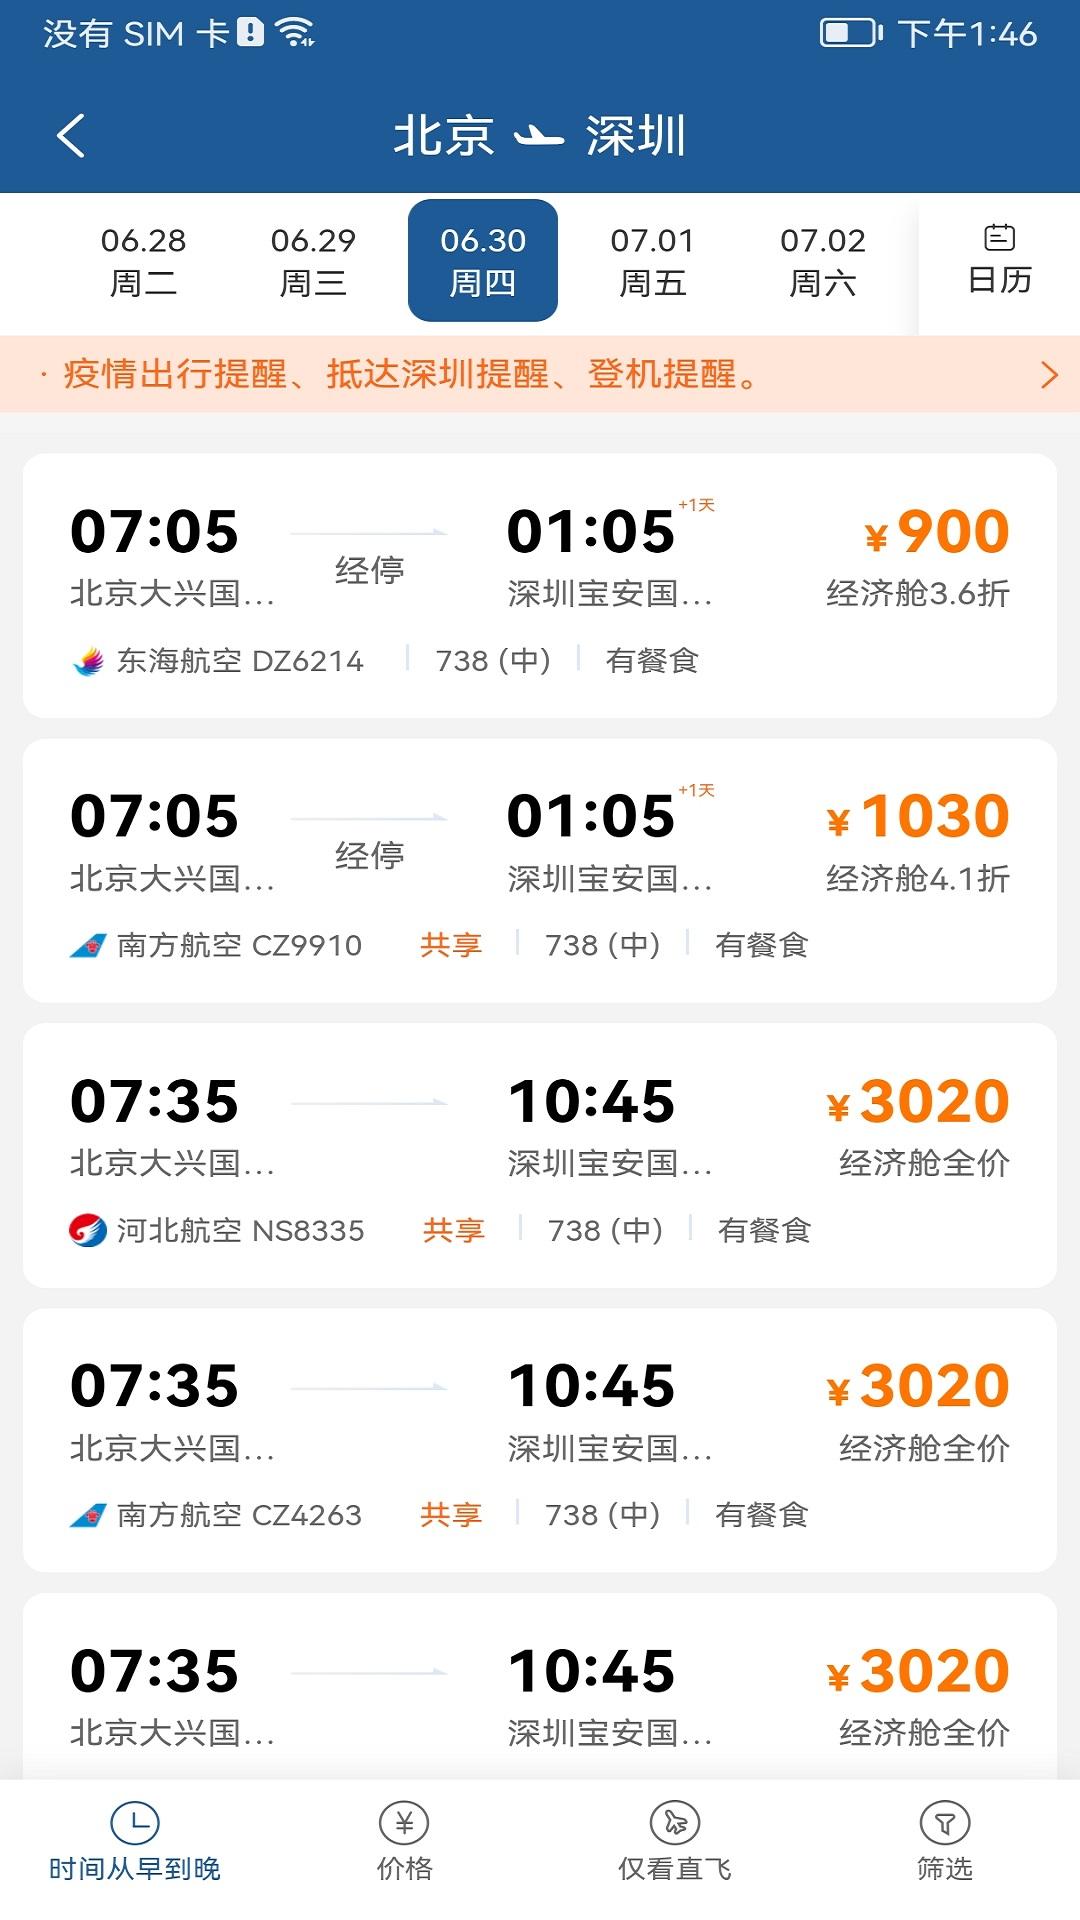Image resolution: width=1080 pixels, height=1920 pixels.
Task: Tap the clock icon for time sorting
Action: (135, 1823)
